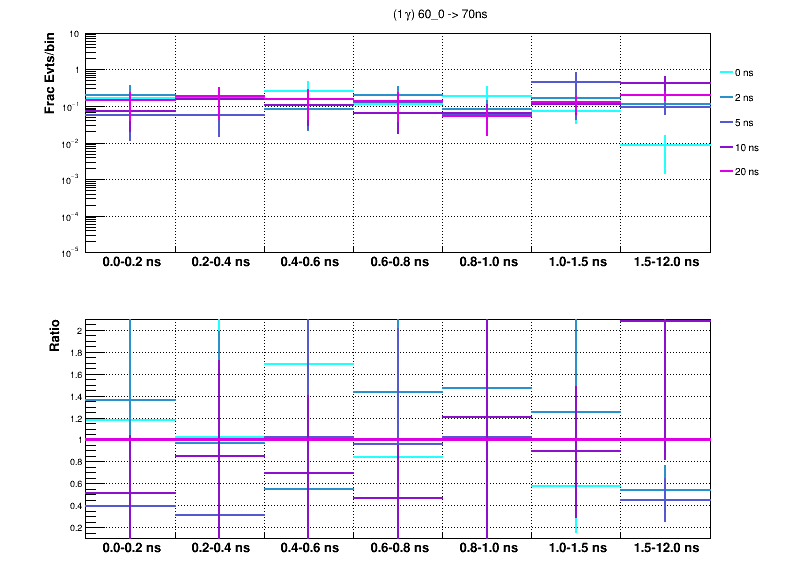796x572 pixels.
Task: Click the cyan line swatch for 0 ns legend entry
Action: pos(727,73)
